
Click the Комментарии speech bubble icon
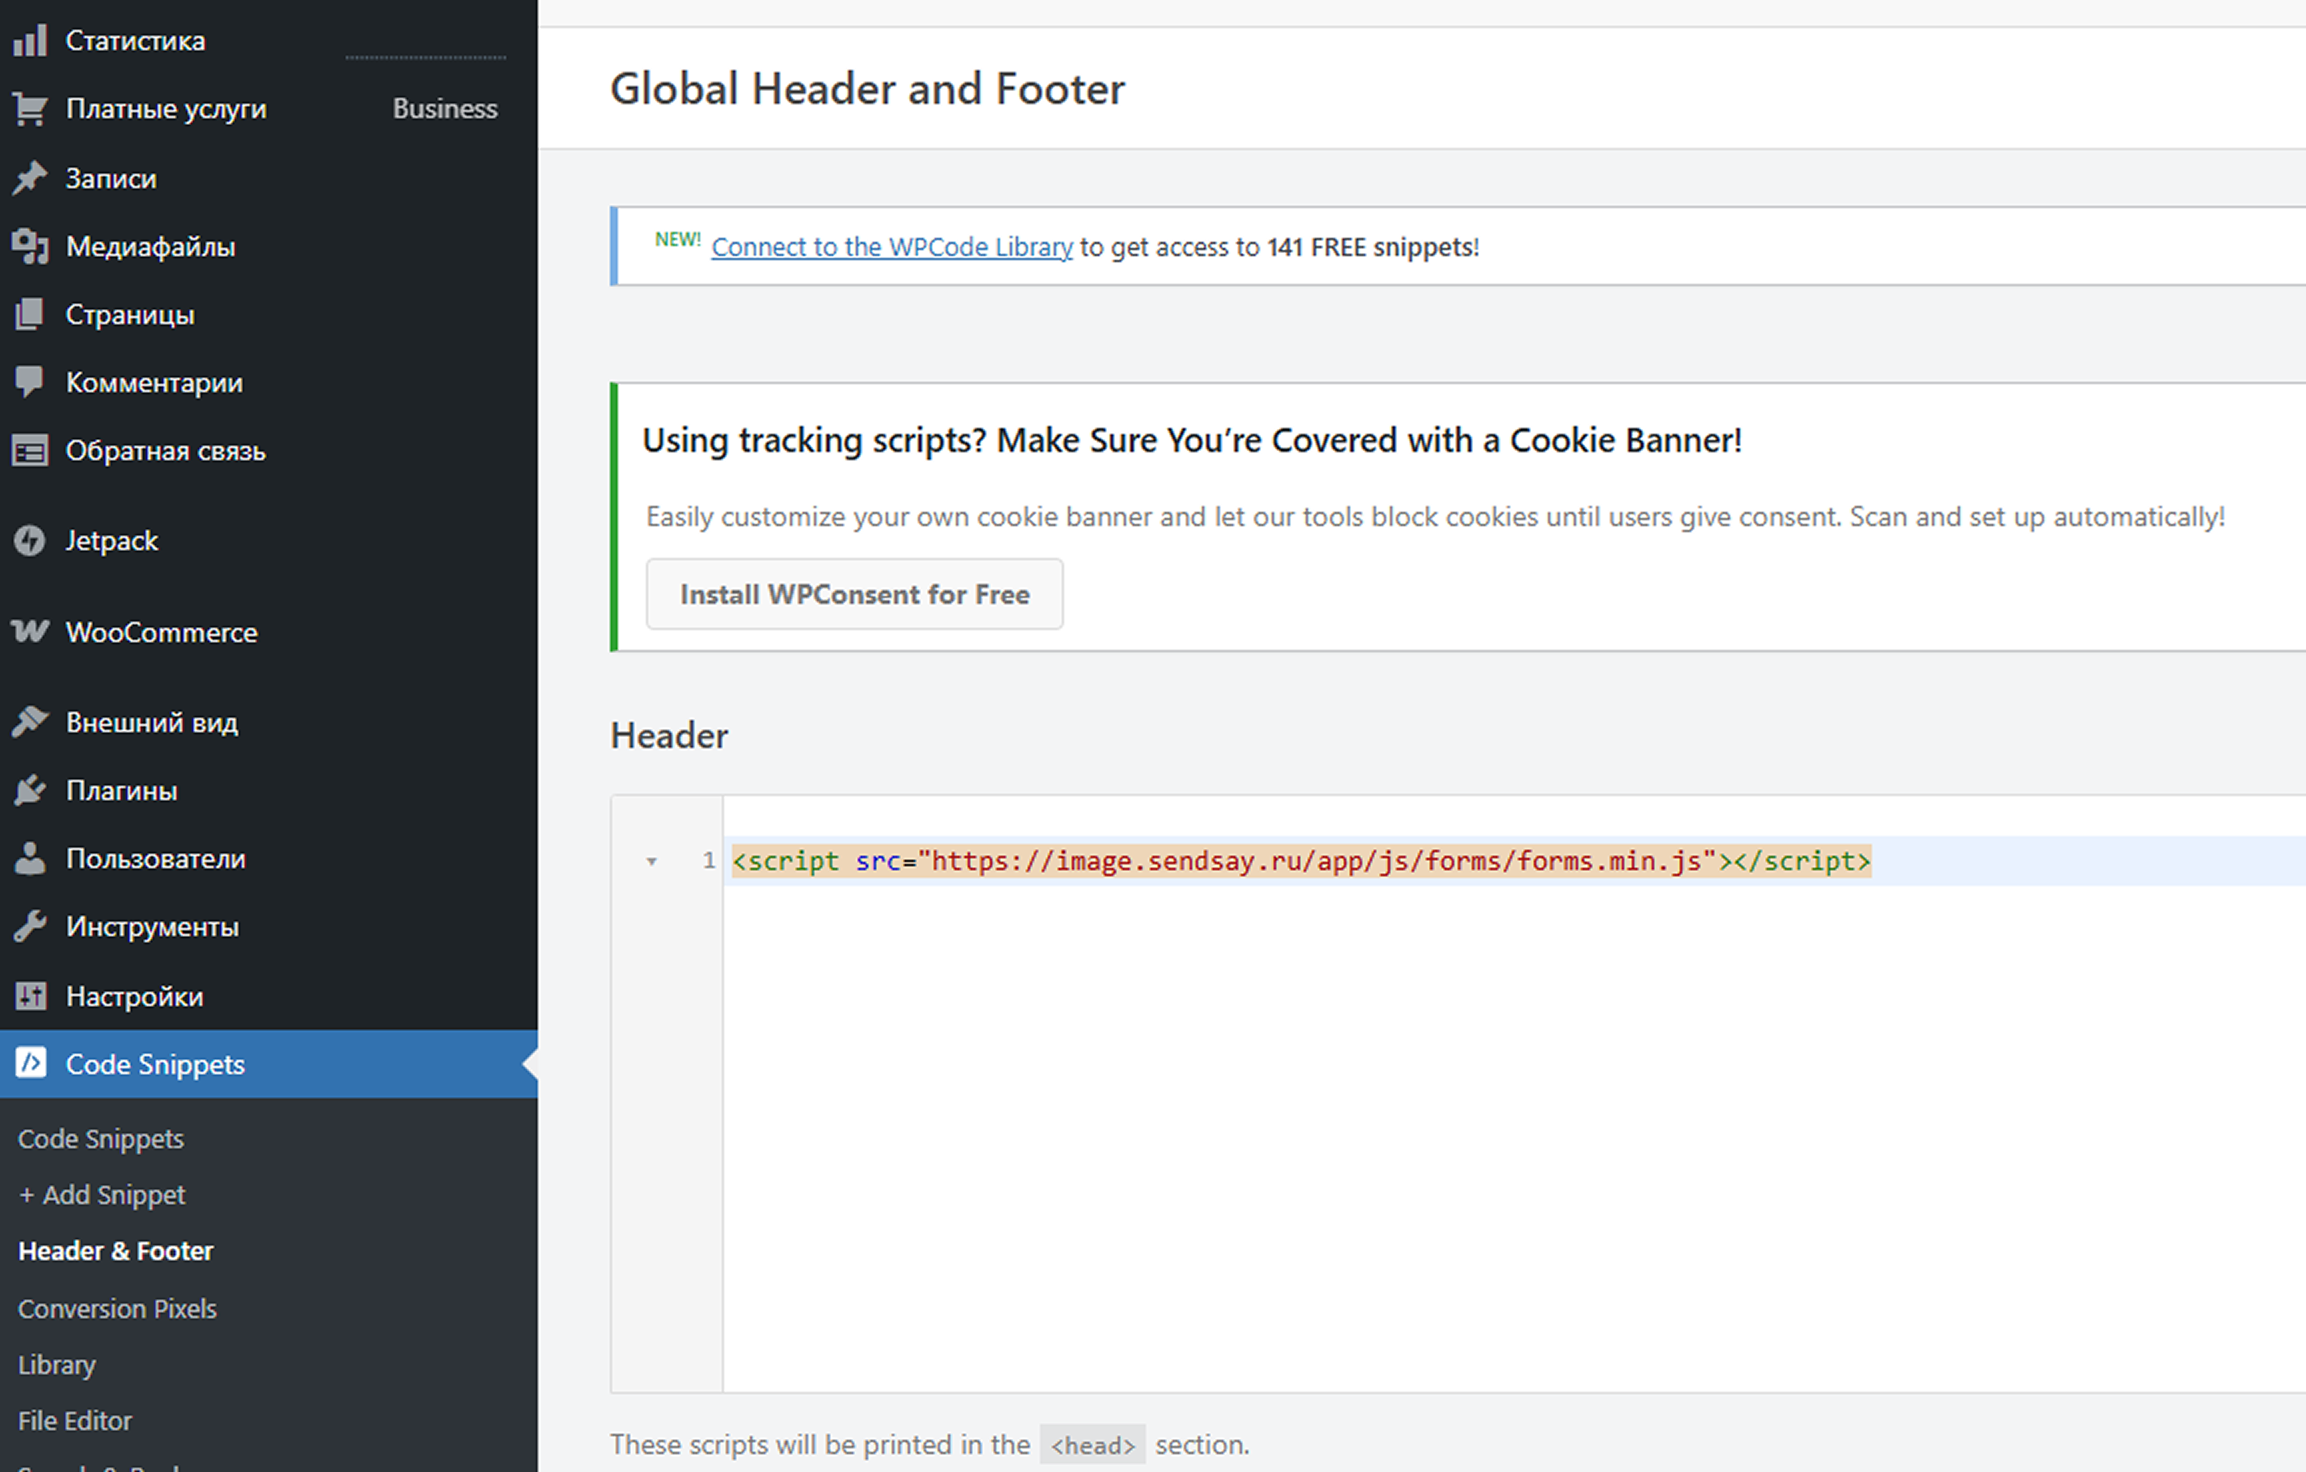coord(30,382)
